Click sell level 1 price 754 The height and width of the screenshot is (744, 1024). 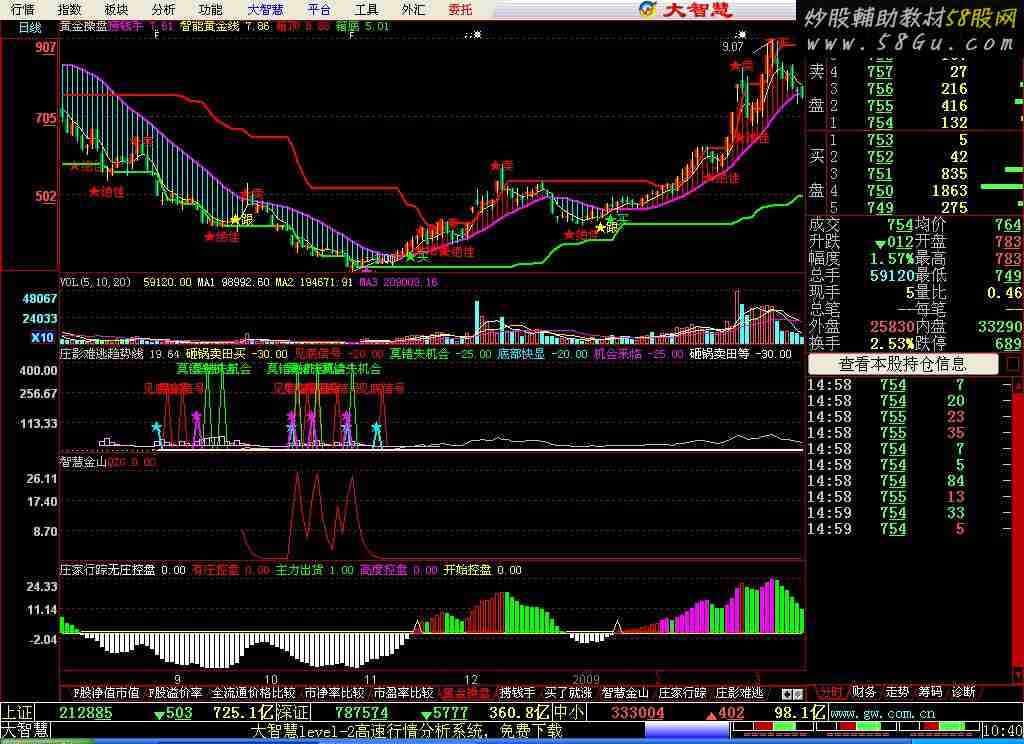pos(880,122)
